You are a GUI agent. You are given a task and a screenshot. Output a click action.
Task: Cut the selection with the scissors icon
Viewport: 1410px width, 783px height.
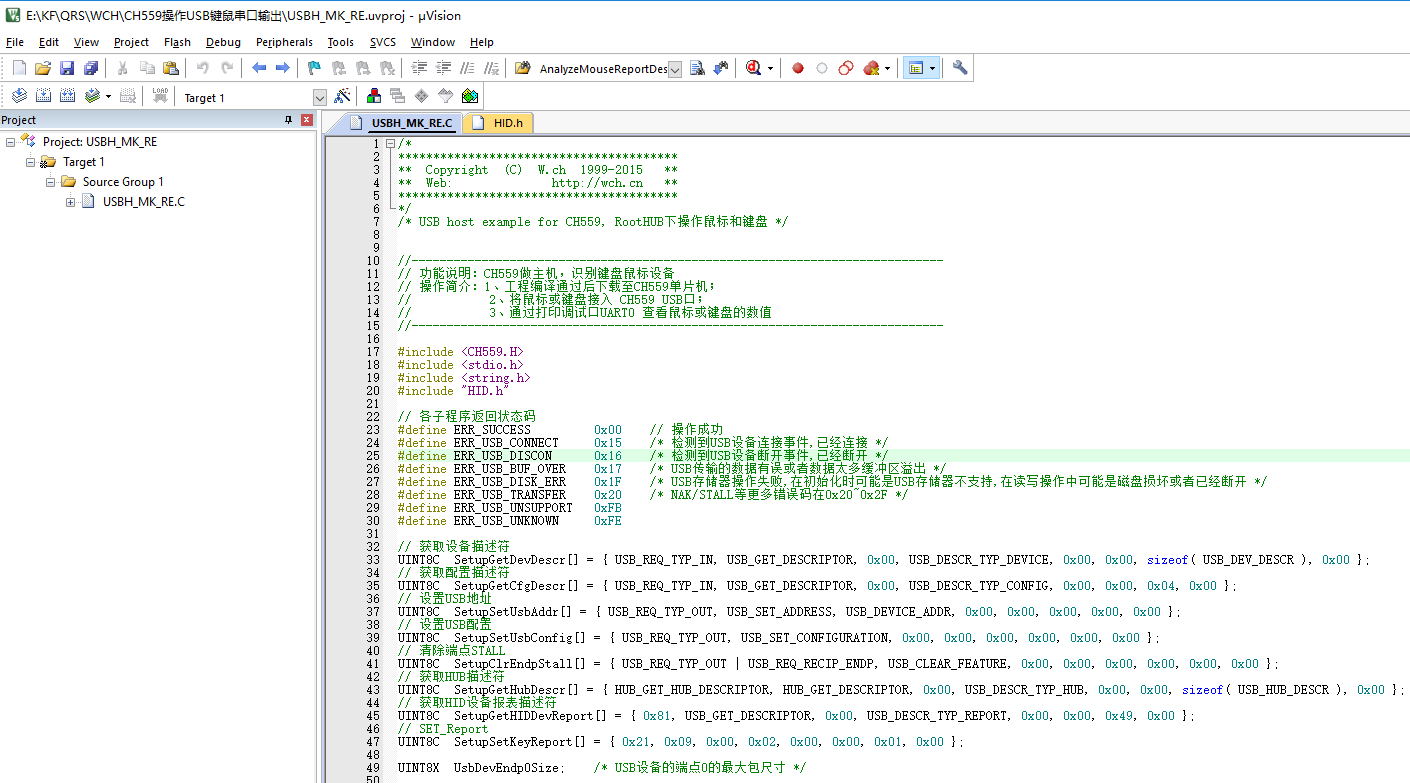point(122,68)
